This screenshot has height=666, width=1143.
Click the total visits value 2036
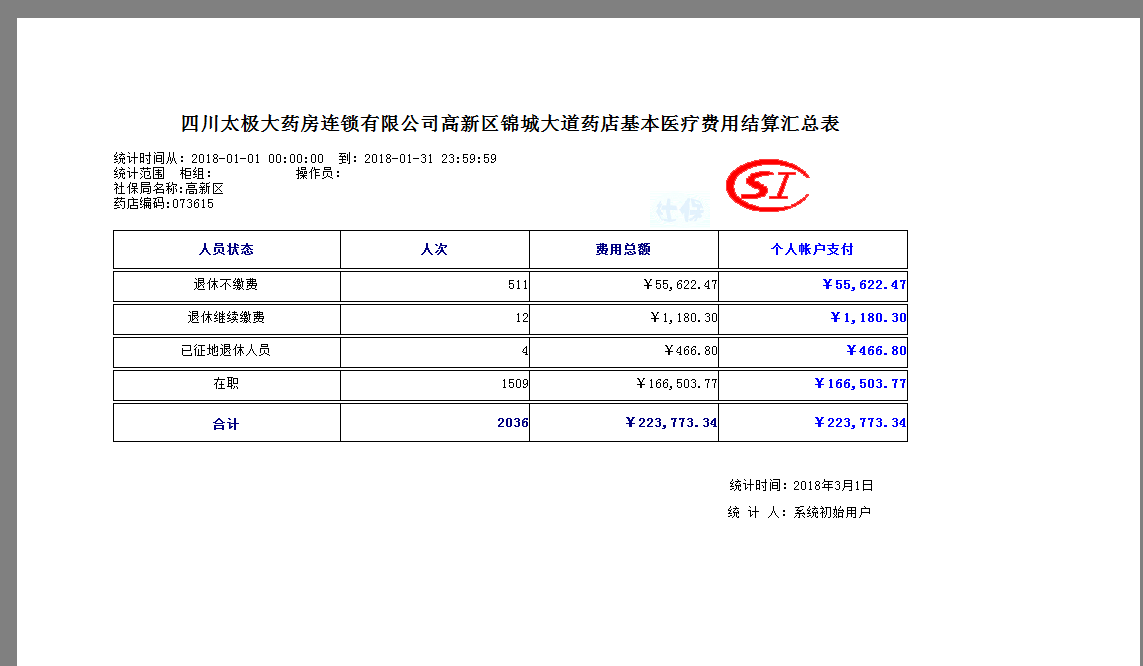tap(512, 423)
